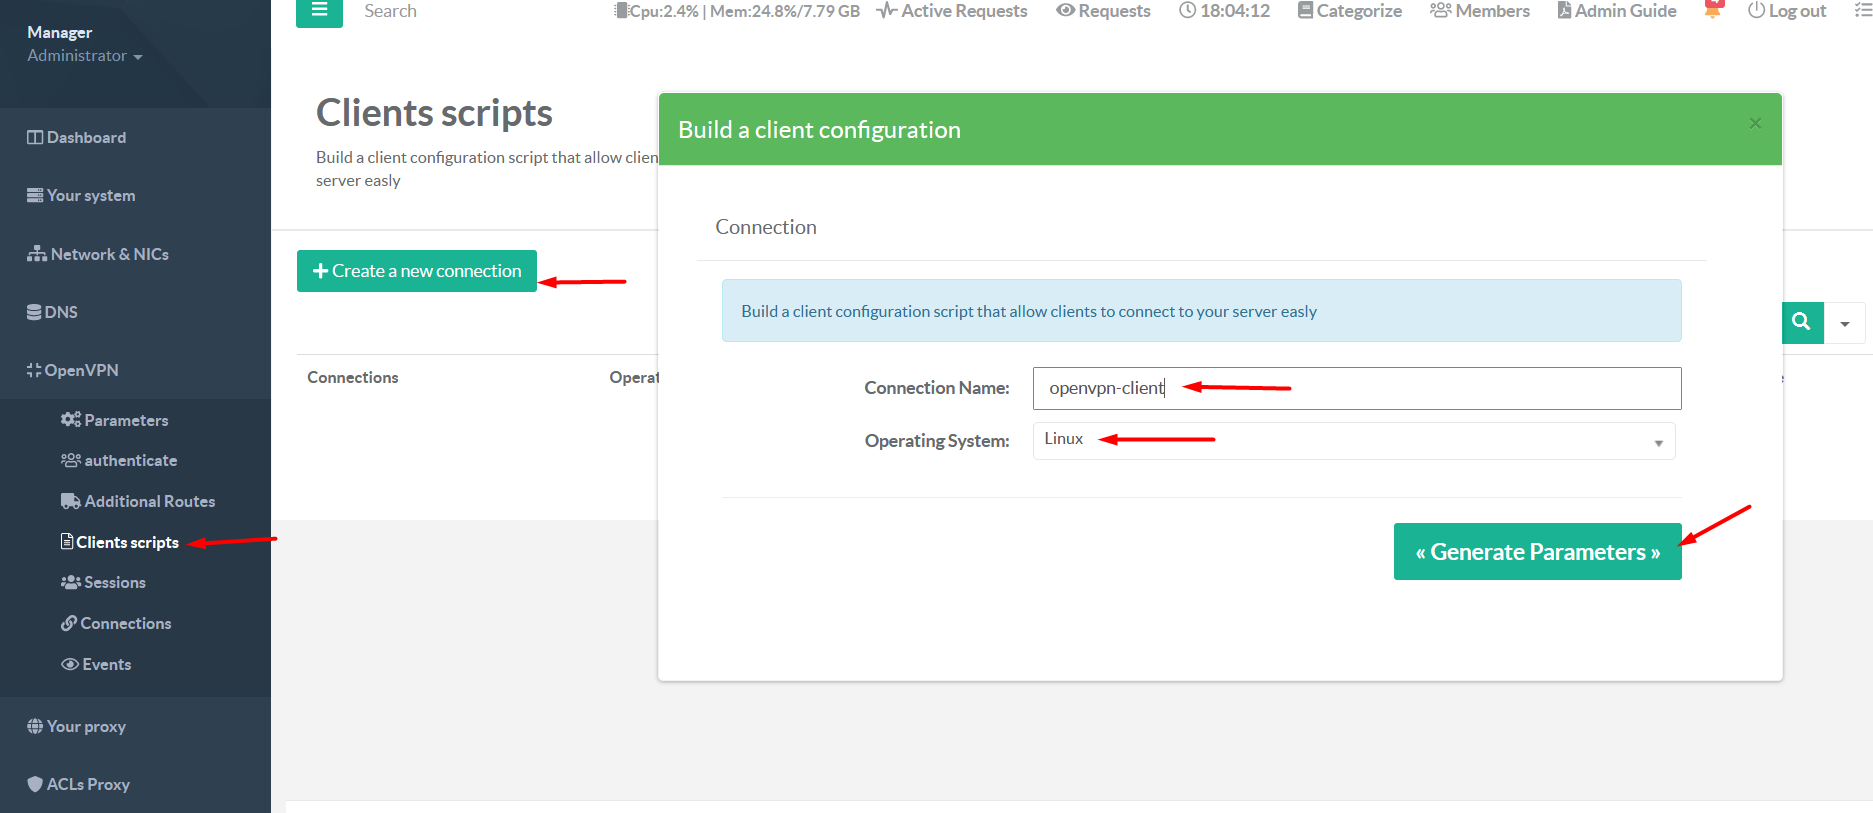Click the green search magnifier icon
Viewport: 1873px width, 813px height.
pos(1802,322)
